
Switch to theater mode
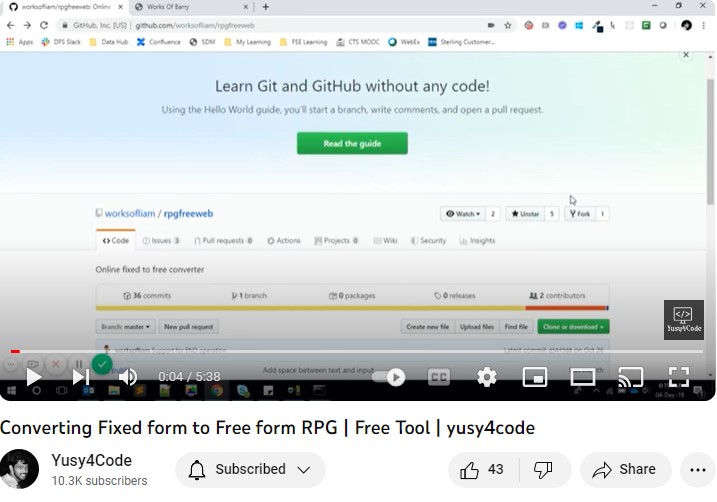(x=583, y=377)
